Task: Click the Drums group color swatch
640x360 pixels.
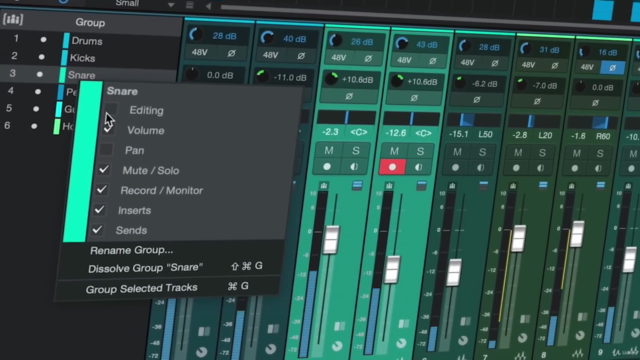Action: pos(66,40)
